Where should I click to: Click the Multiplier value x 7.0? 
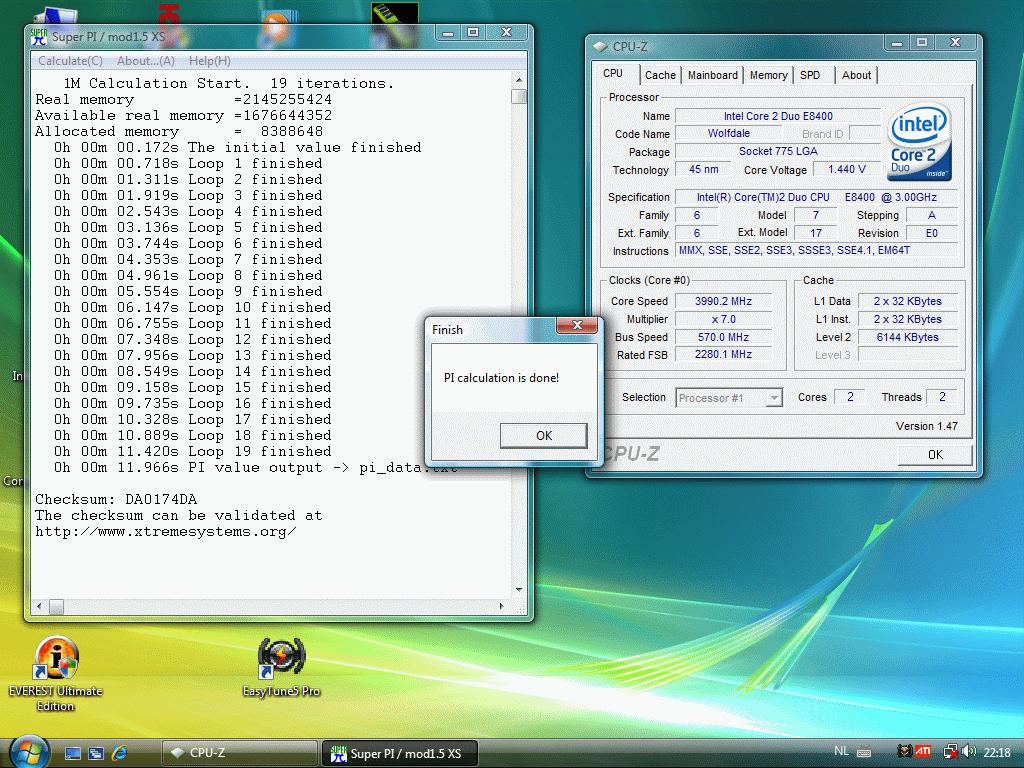(723, 319)
